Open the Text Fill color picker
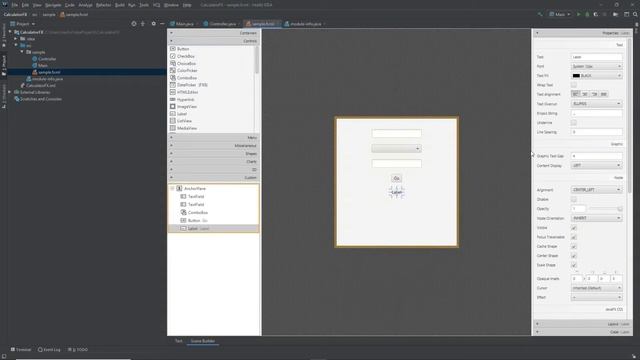The height and width of the screenshot is (360, 640). click(x=596, y=76)
